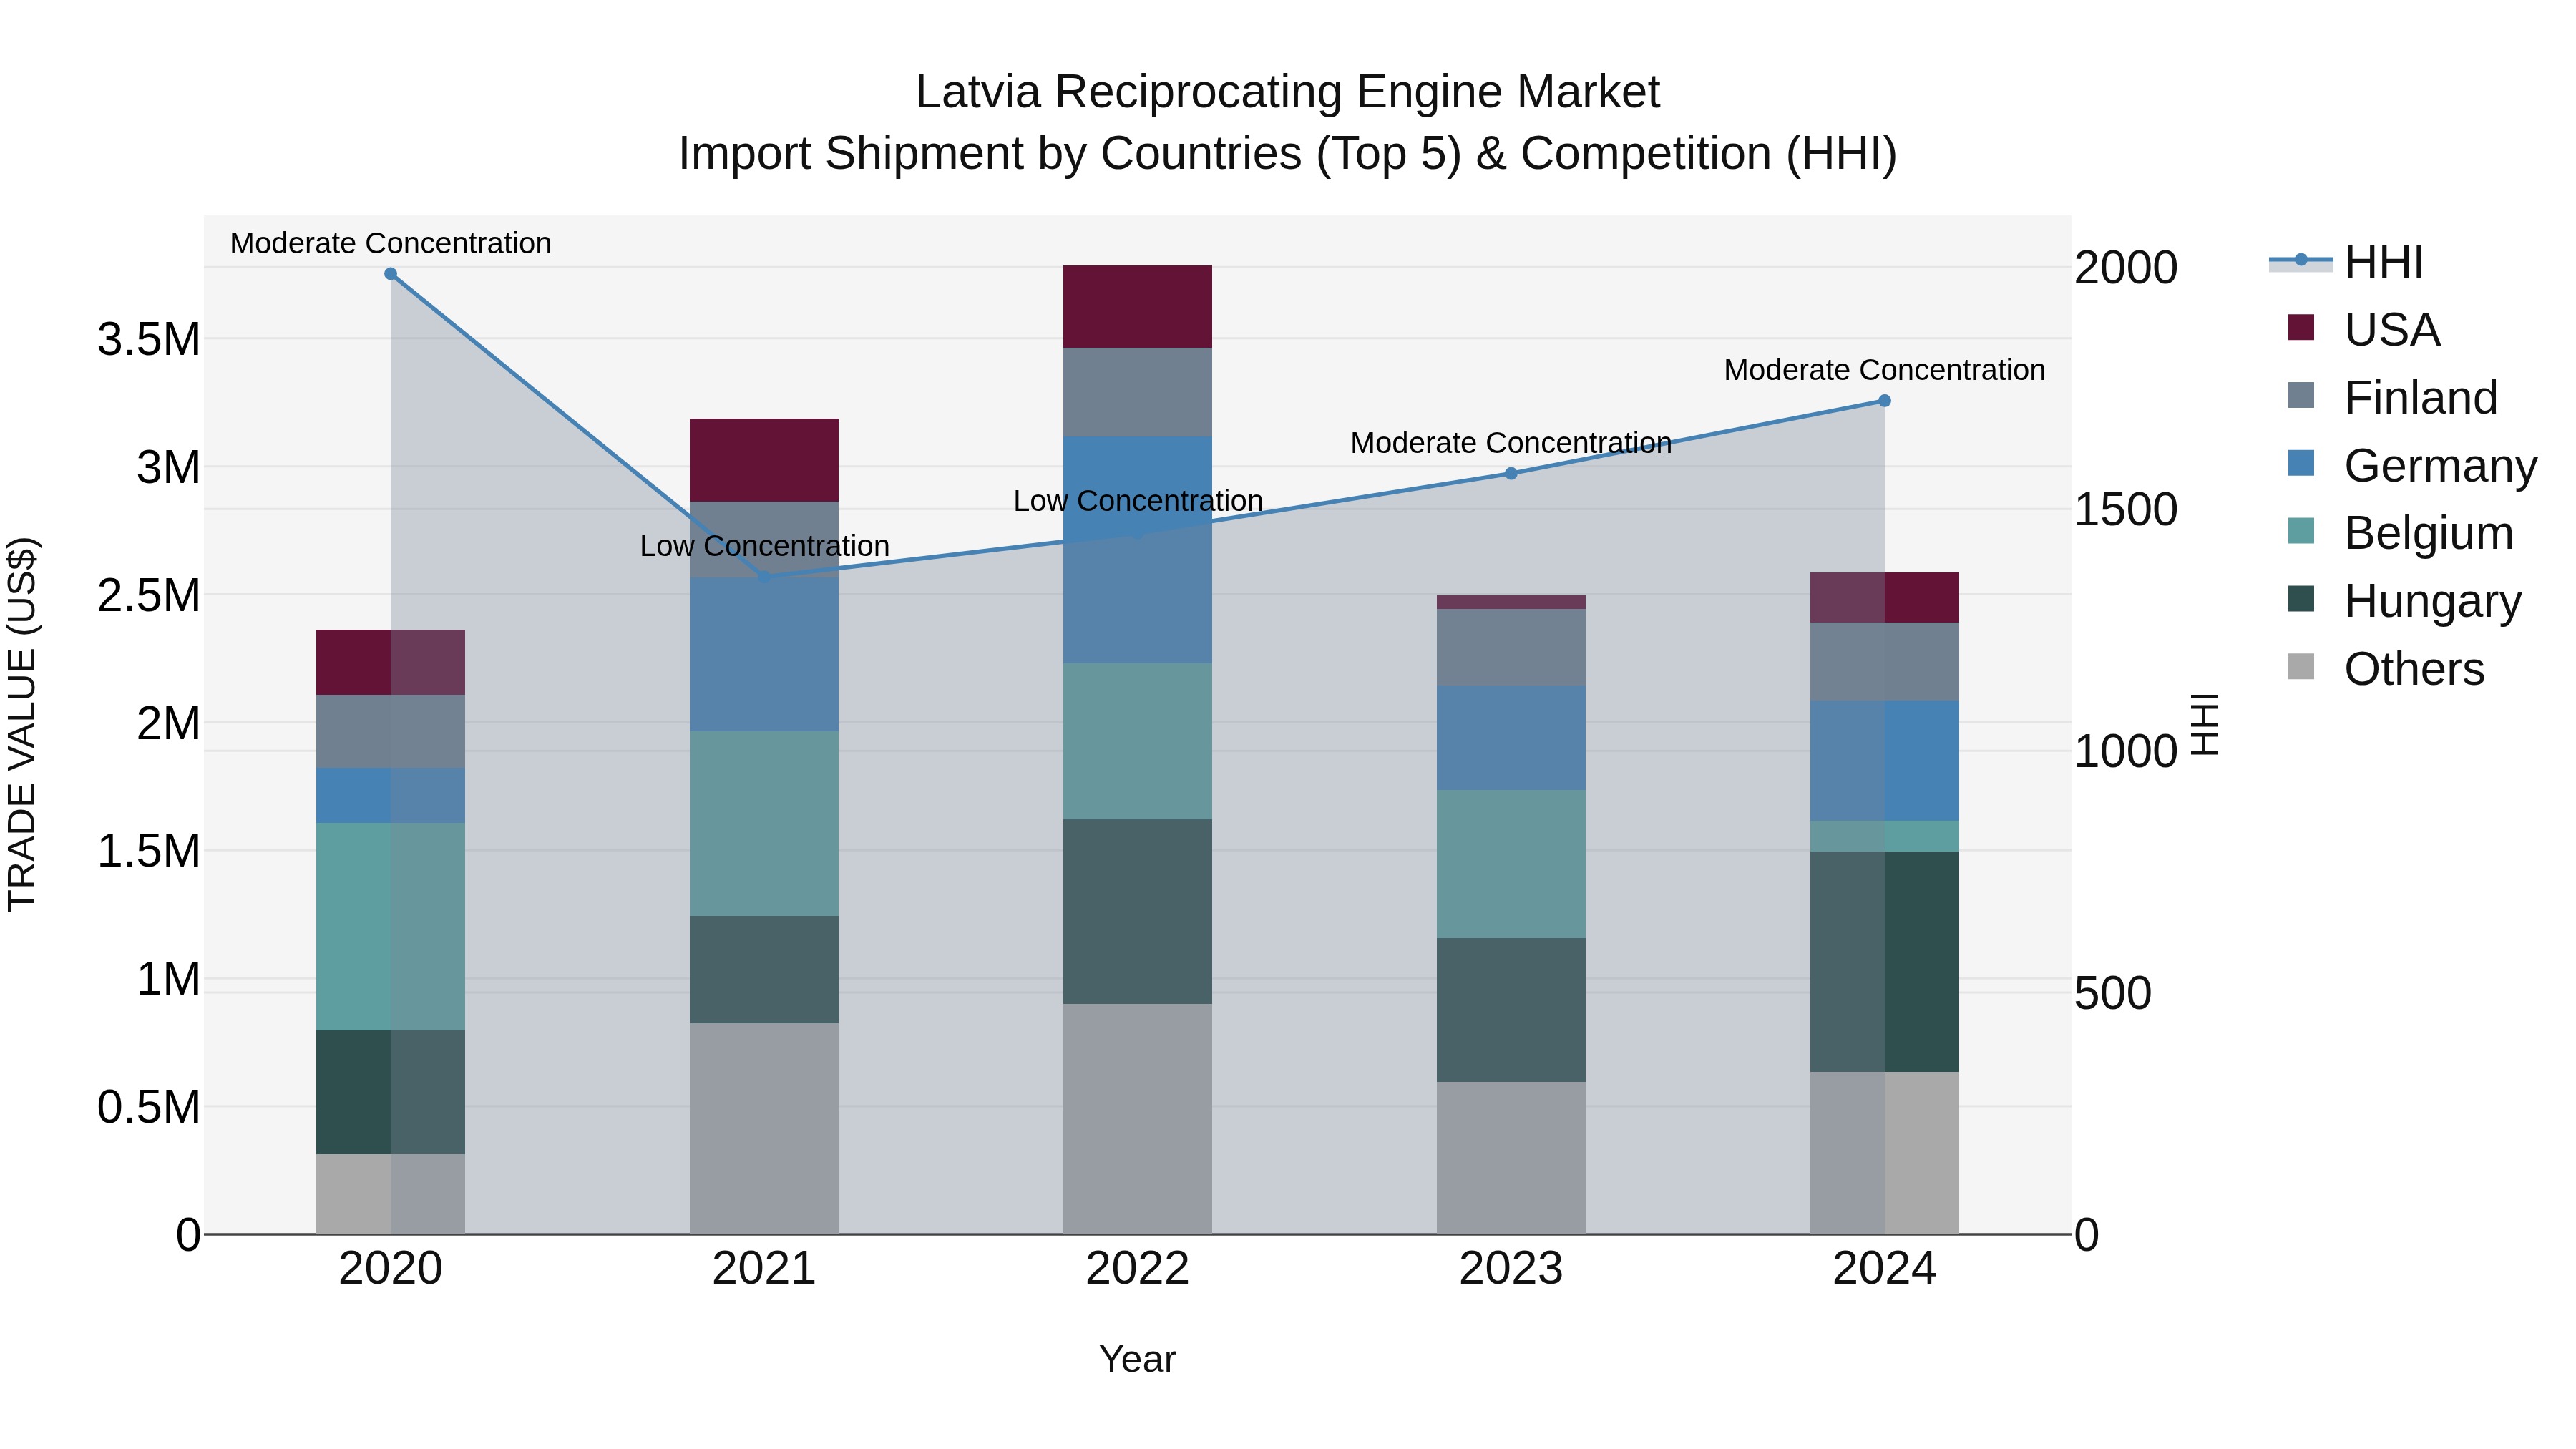This screenshot has width=2576, height=1449.
Task: Click the Germany blue legend swatch
Action: coord(2301,463)
